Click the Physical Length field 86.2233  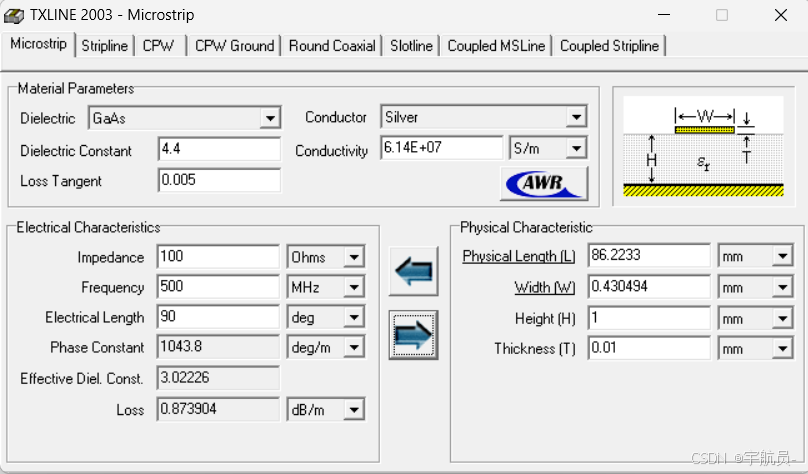(x=649, y=256)
